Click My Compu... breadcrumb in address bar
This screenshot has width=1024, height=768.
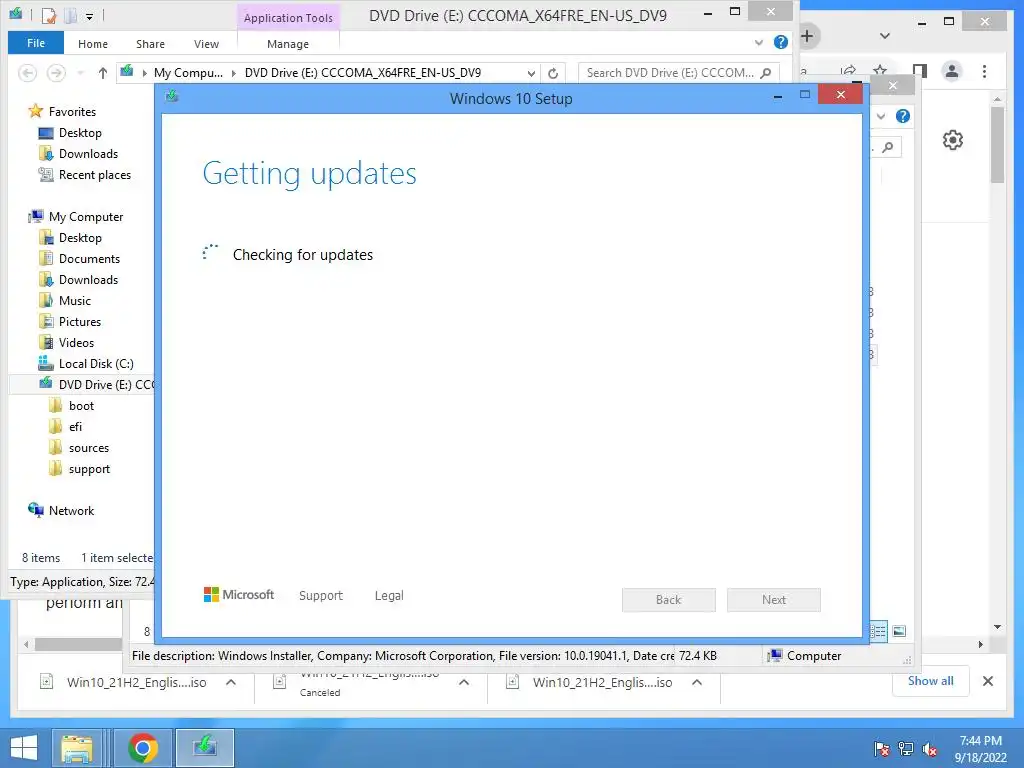pos(188,72)
